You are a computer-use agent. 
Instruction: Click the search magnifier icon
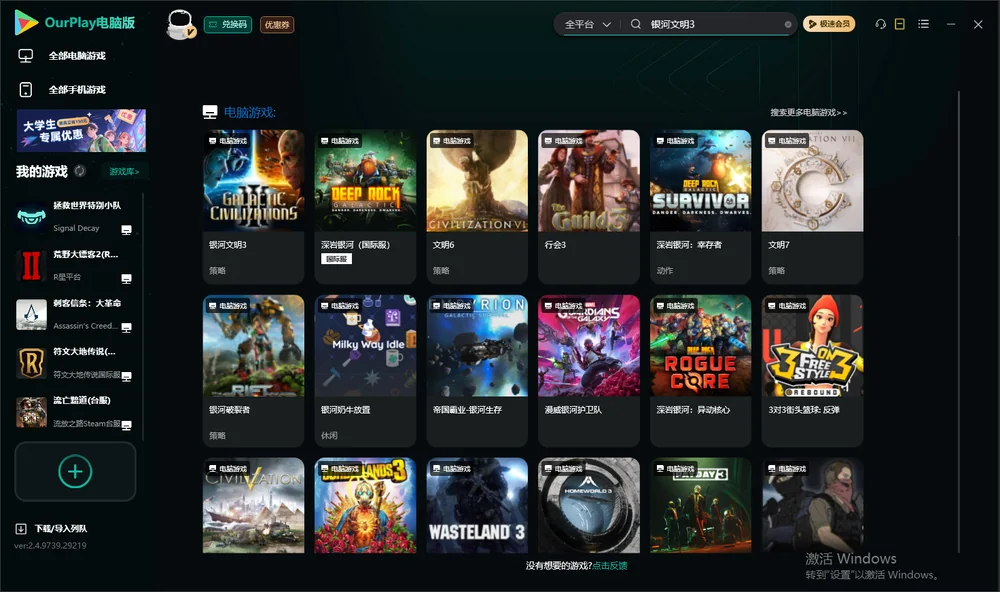click(x=635, y=24)
